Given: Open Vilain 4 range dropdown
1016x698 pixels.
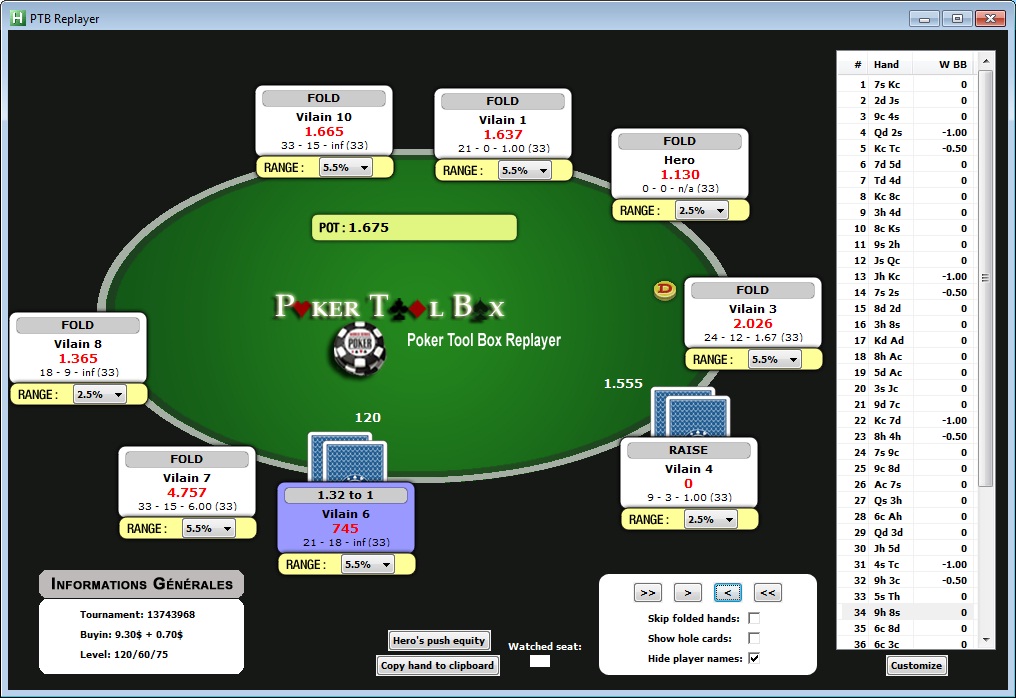Looking at the screenshot, I should pyautogui.click(x=710, y=519).
